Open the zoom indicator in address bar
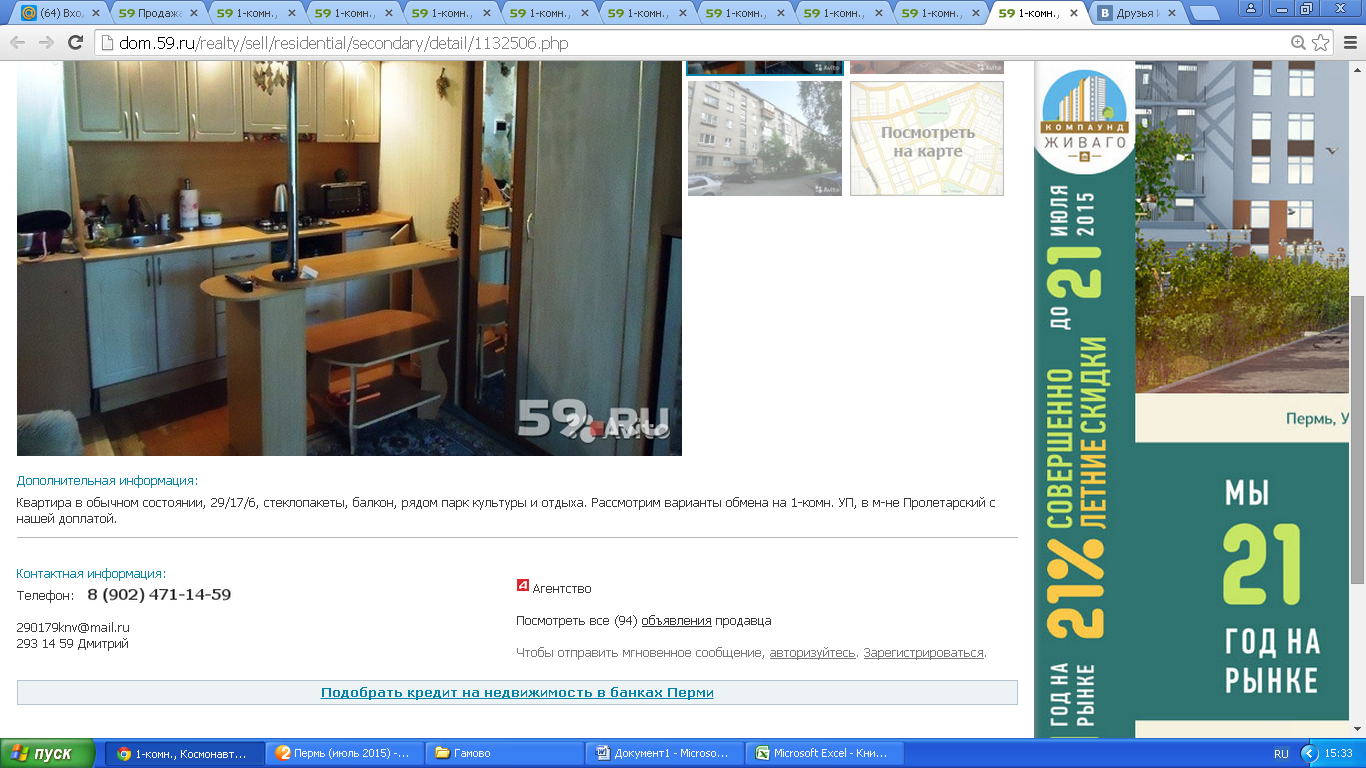 [x=1298, y=43]
